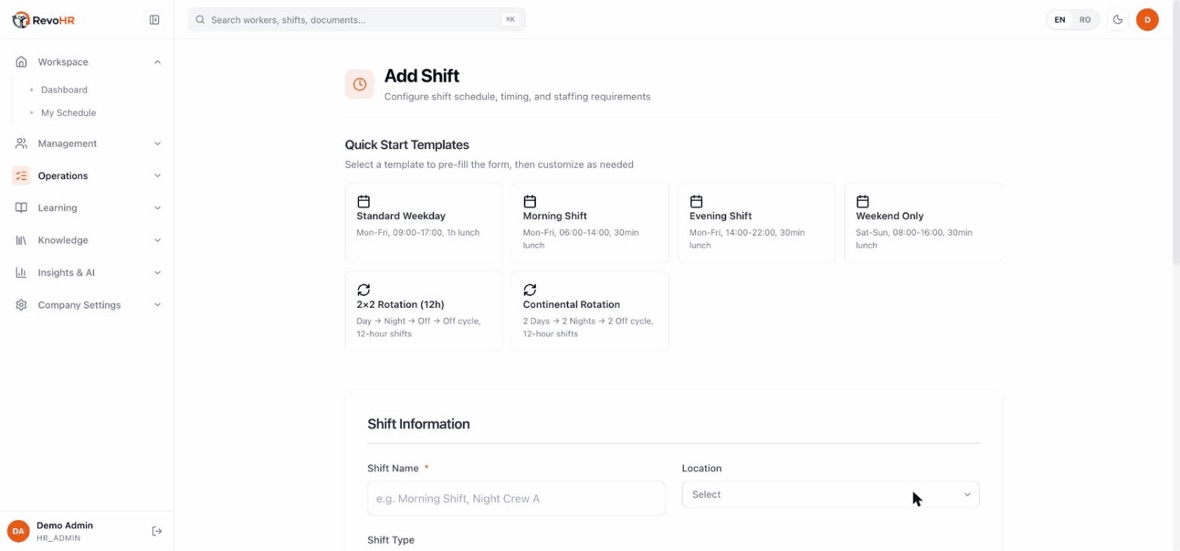Open My Schedule in the sidebar

click(68, 113)
